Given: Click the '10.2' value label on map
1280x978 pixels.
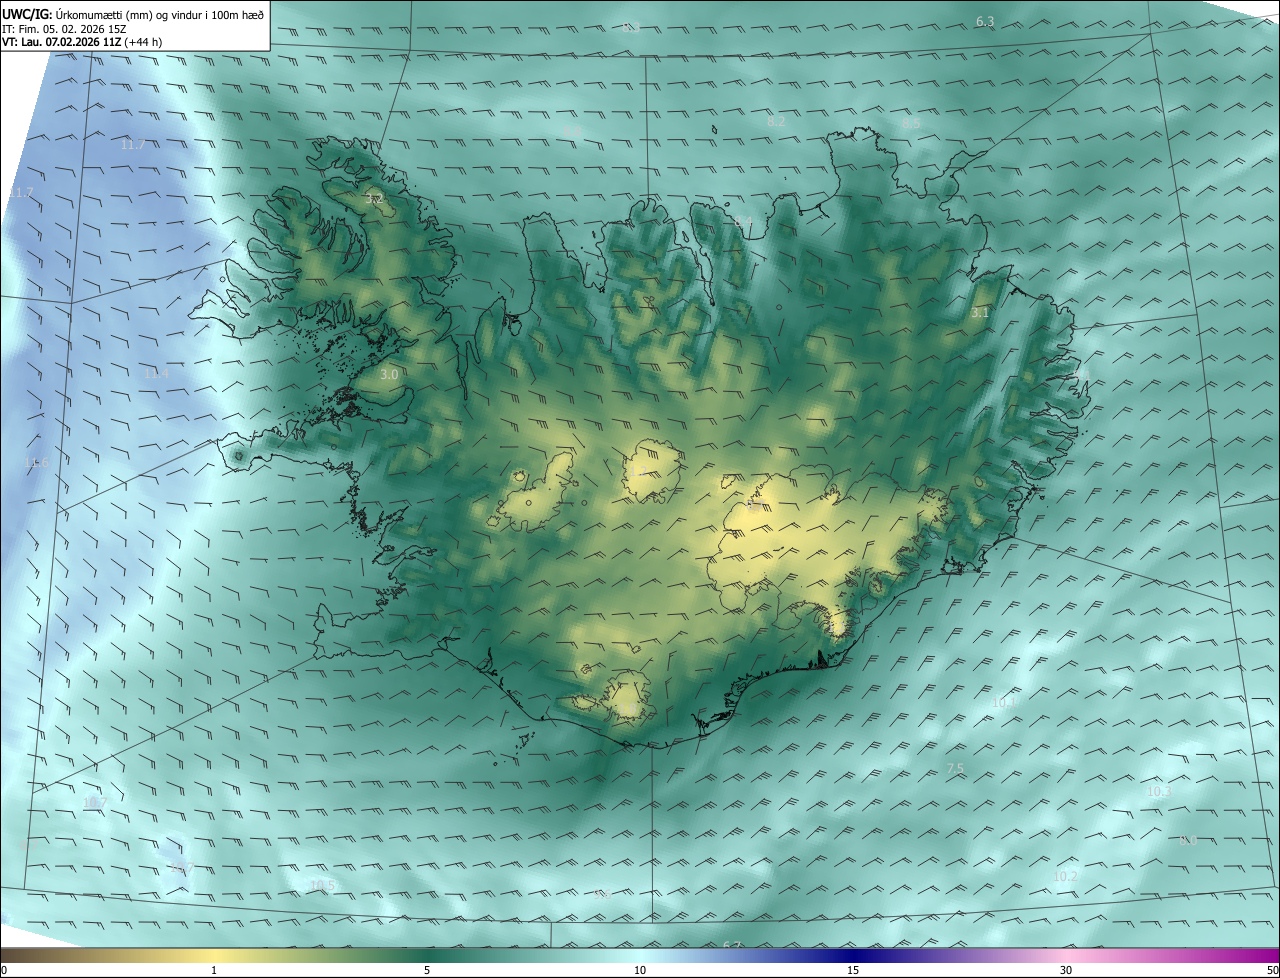Looking at the screenshot, I should (x=1066, y=876).
